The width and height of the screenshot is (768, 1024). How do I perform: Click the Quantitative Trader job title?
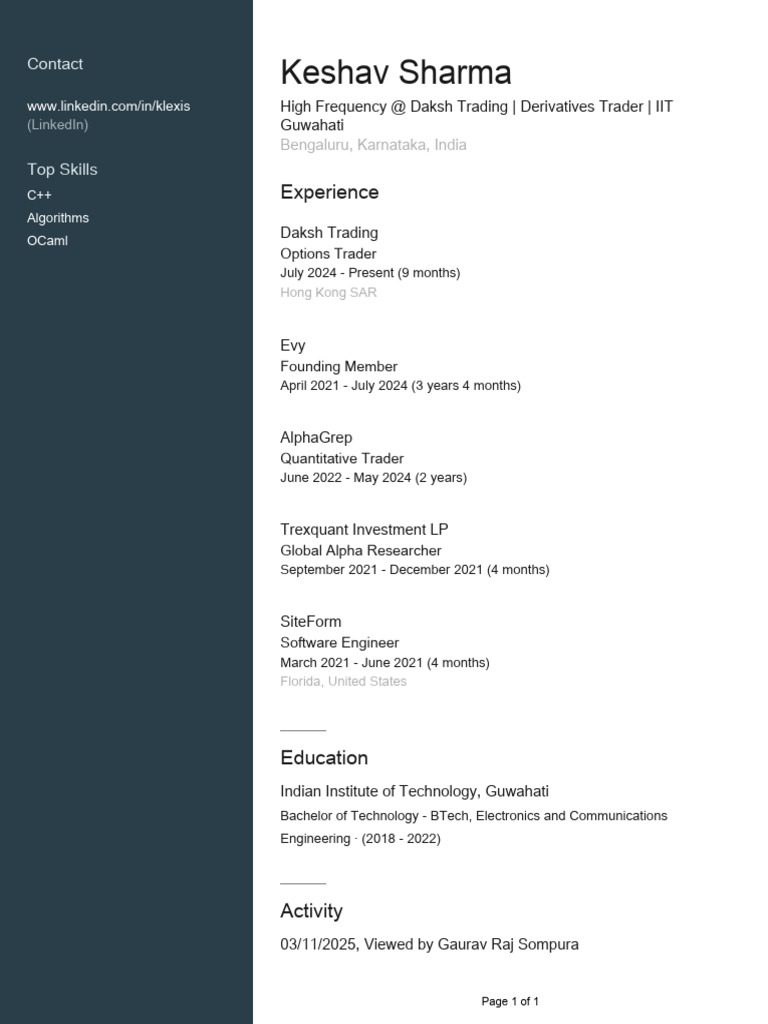point(342,459)
